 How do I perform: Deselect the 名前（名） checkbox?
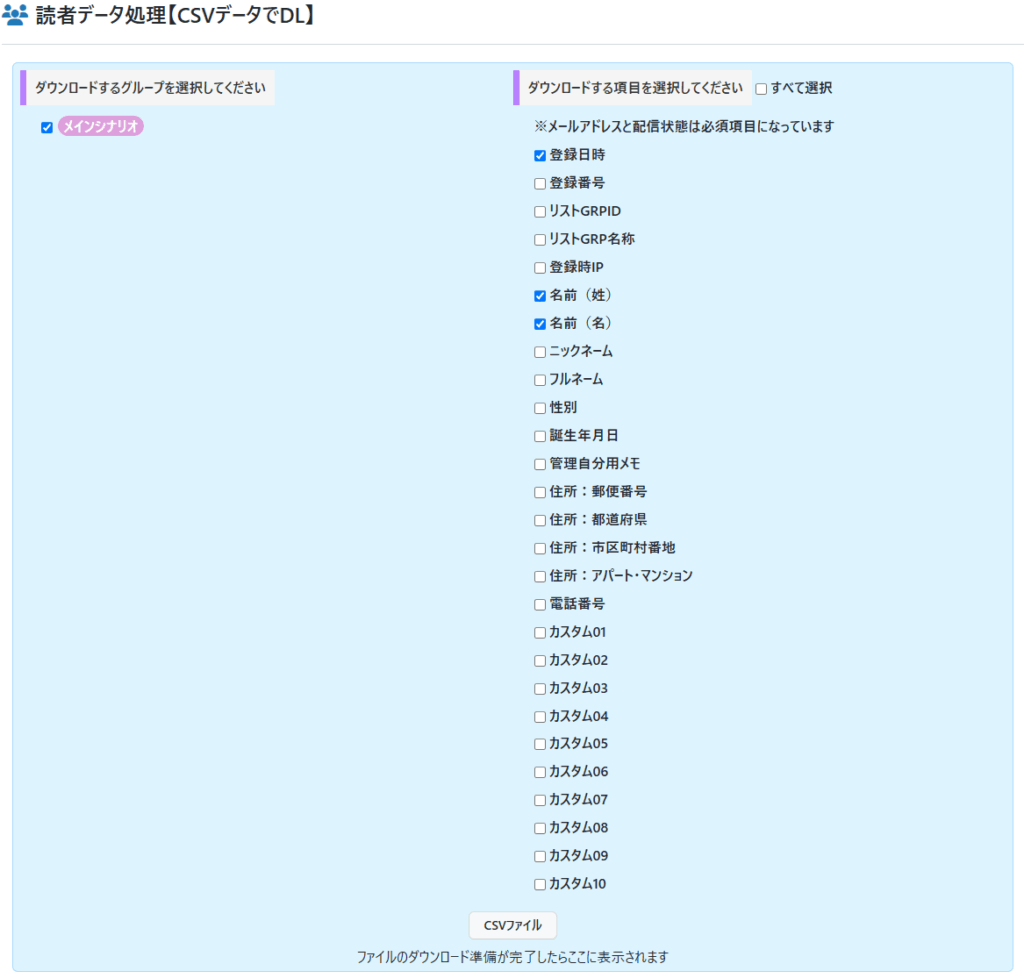(x=540, y=324)
